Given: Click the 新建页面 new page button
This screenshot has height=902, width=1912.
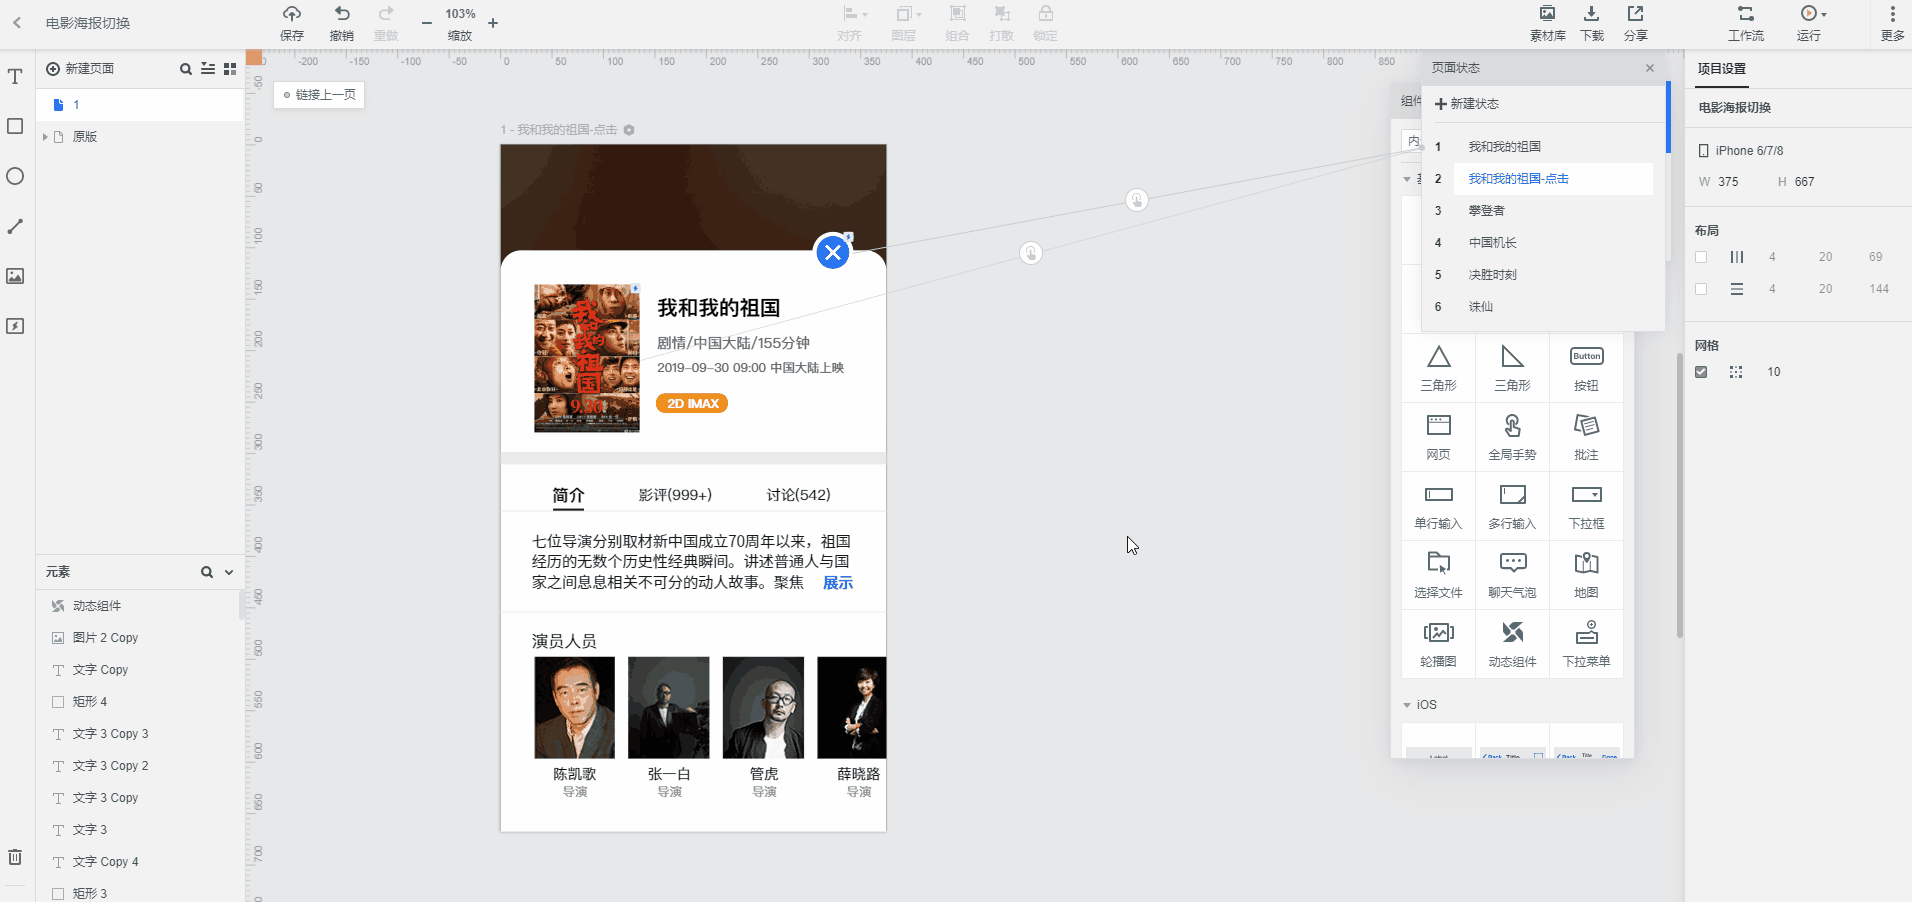Looking at the screenshot, I should click(80, 69).
